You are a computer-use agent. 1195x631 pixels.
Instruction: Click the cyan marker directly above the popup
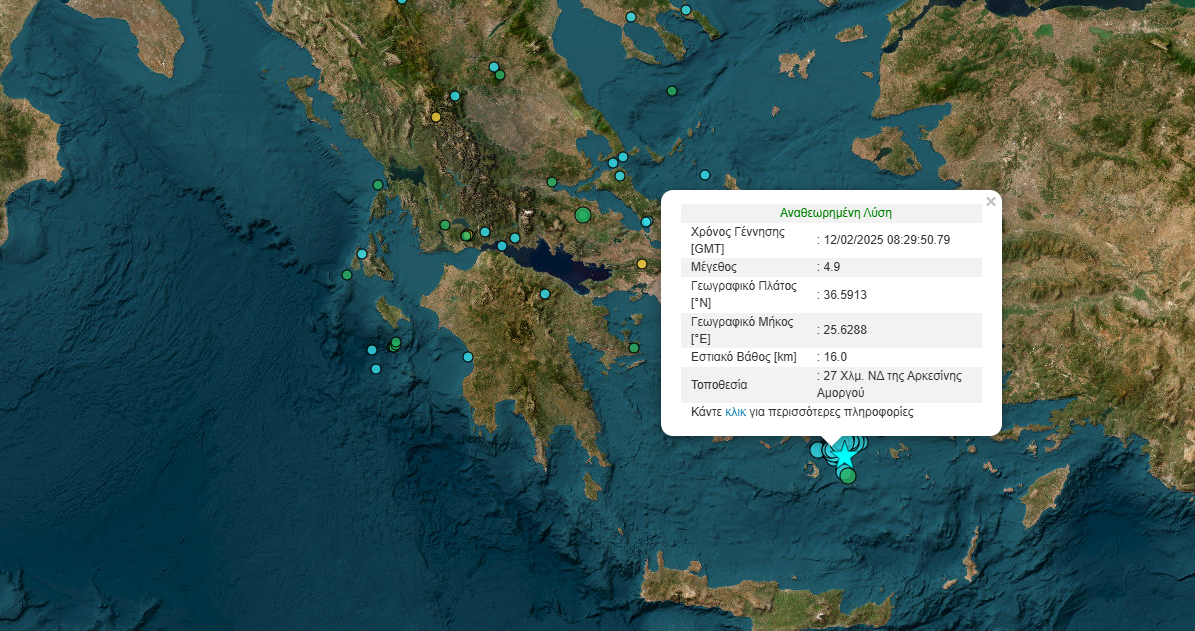[705, 175]
